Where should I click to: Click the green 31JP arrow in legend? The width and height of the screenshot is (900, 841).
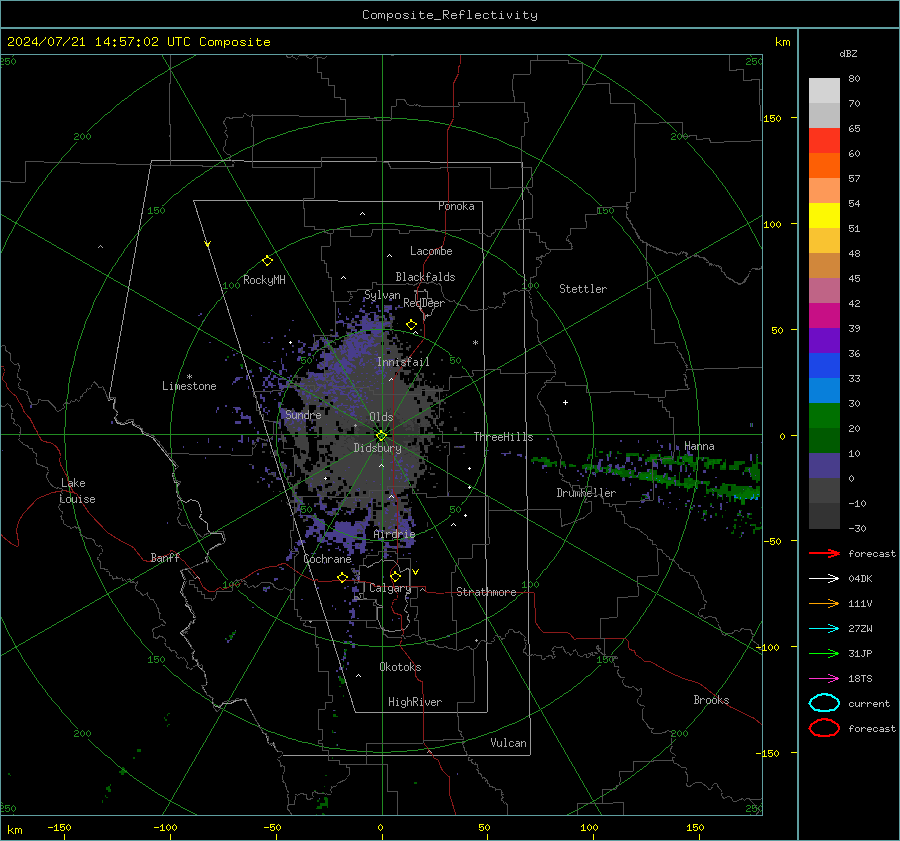pos(824,653)
